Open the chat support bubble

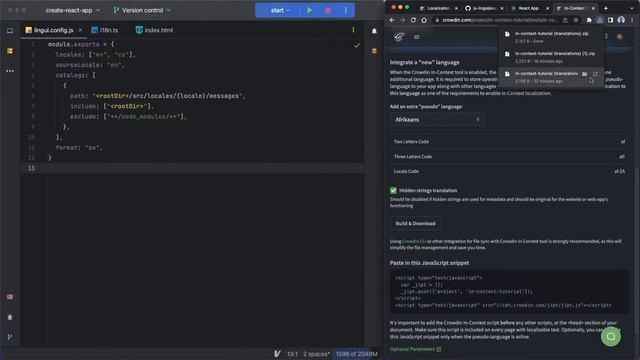tap(611, 336)
